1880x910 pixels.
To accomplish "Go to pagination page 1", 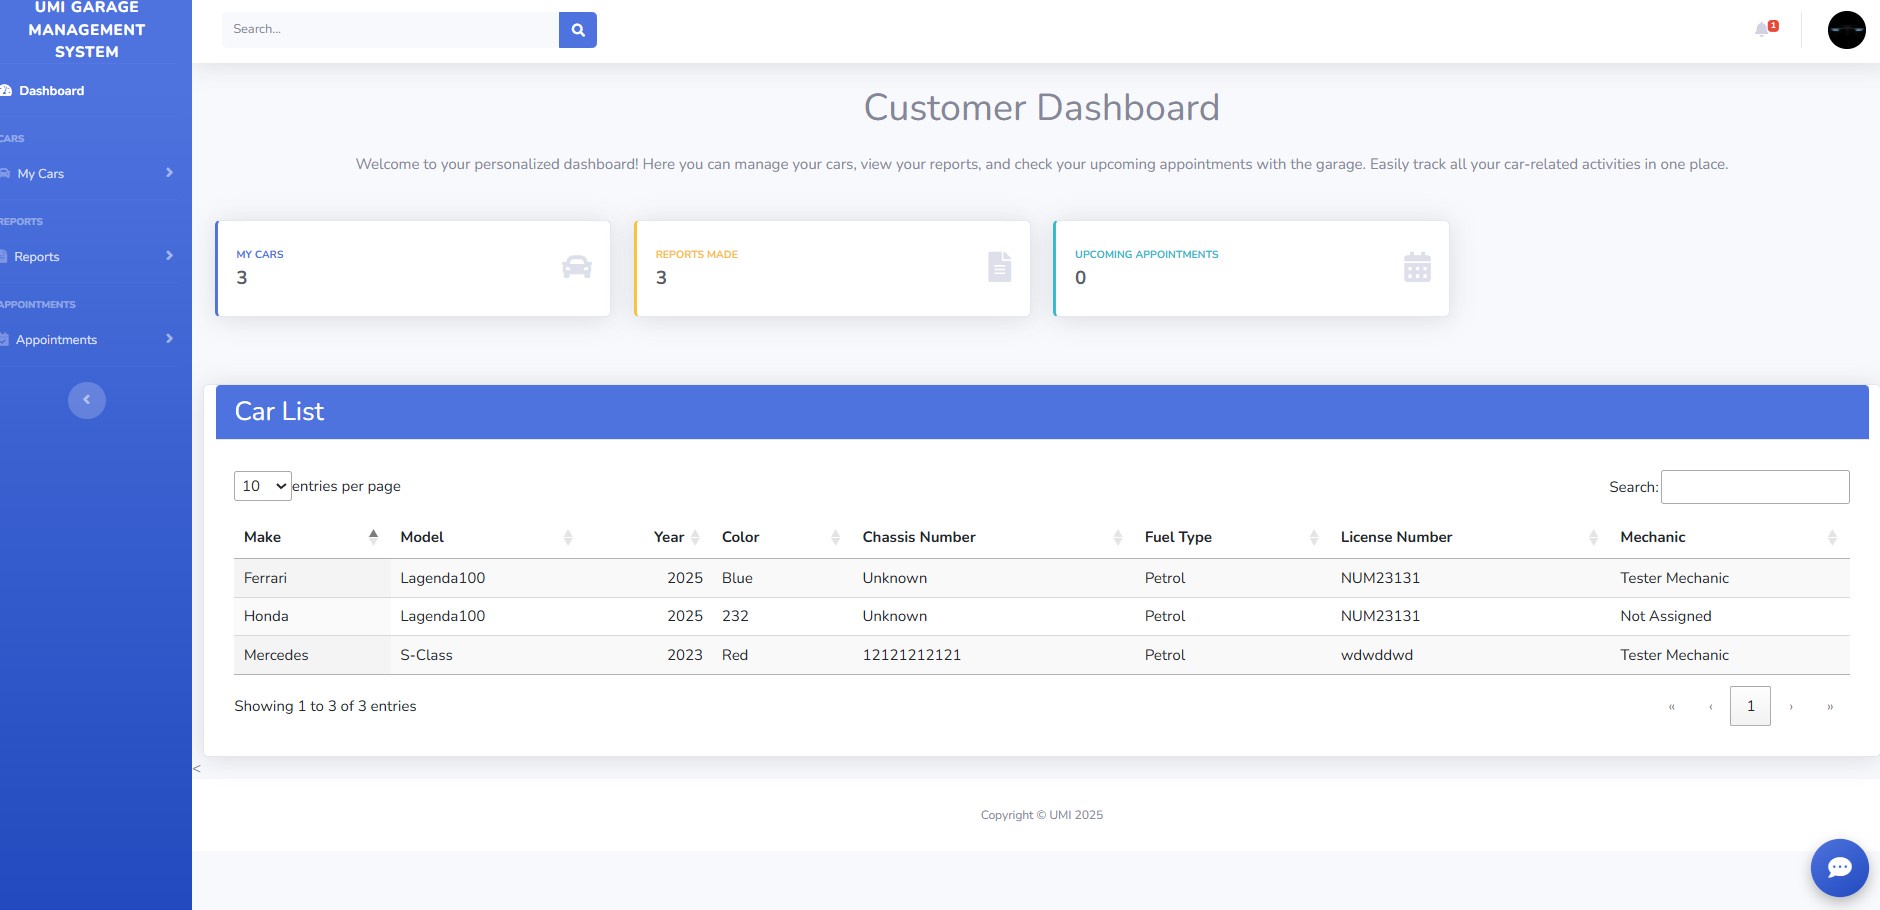I will click(x=1750, y=706).
